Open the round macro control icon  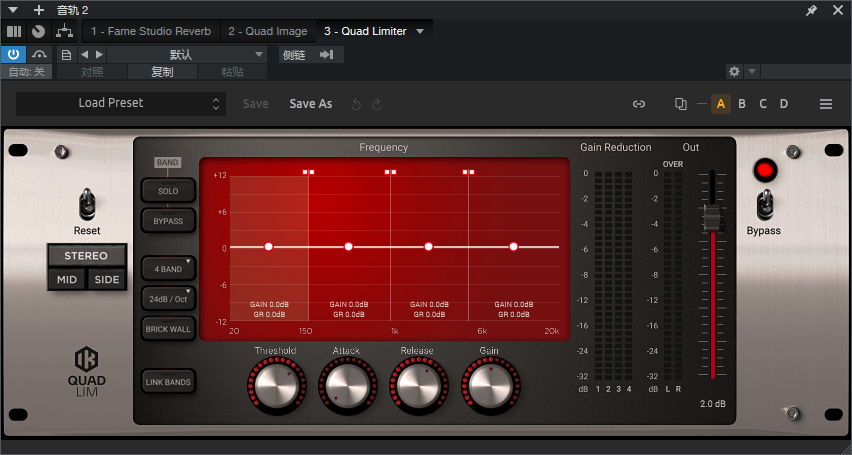(38, 32)
